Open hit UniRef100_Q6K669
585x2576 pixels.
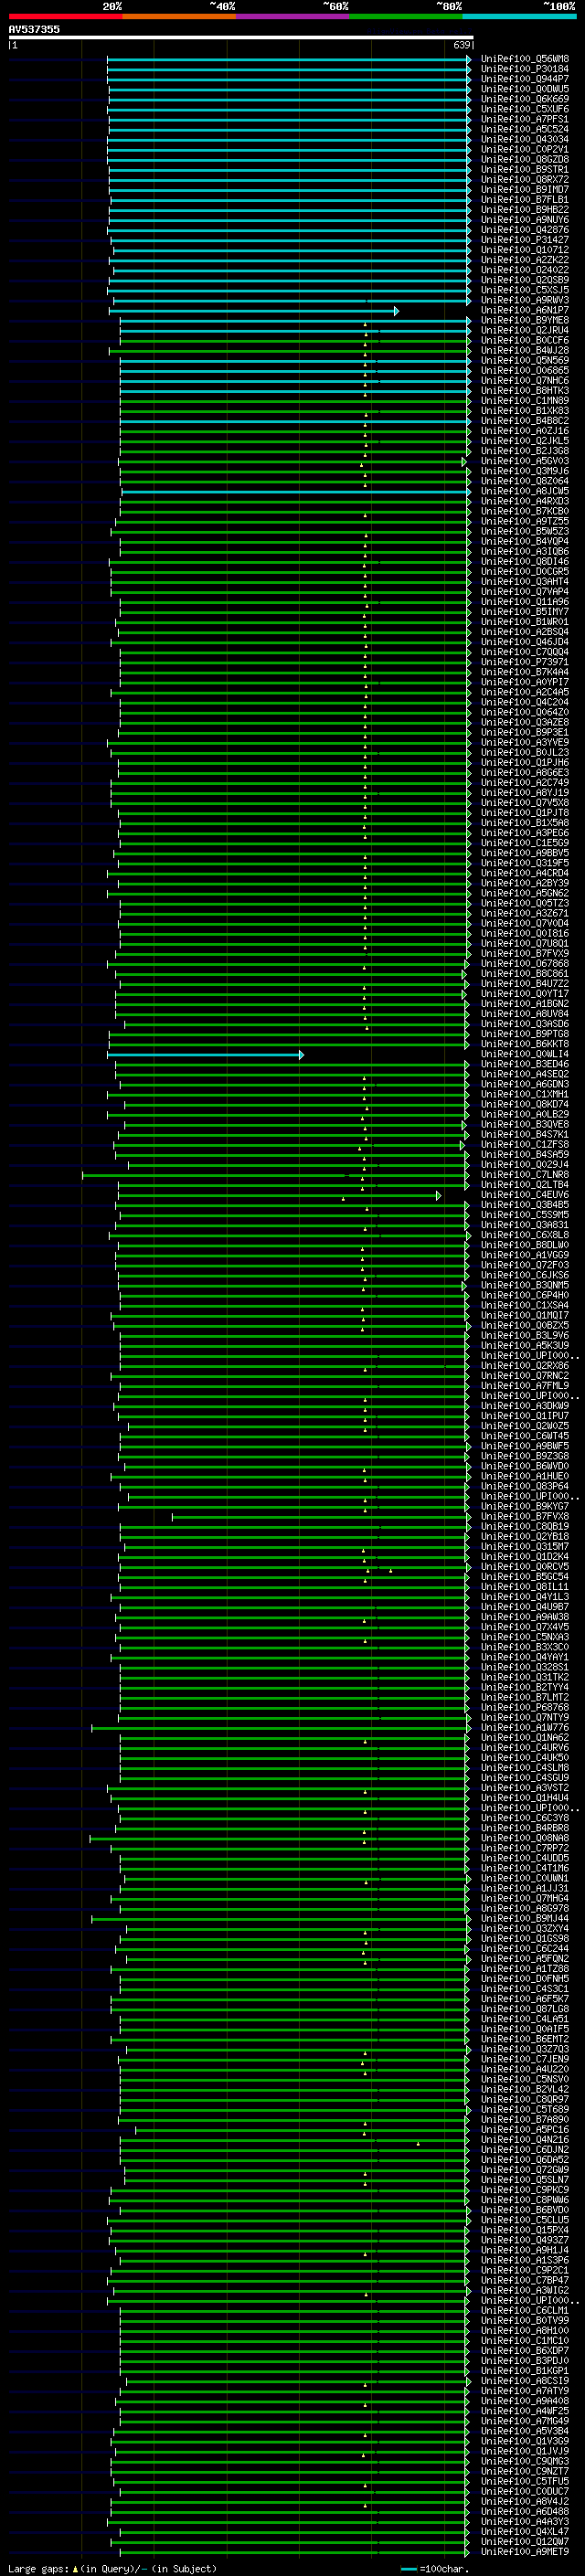coord(525,99)
